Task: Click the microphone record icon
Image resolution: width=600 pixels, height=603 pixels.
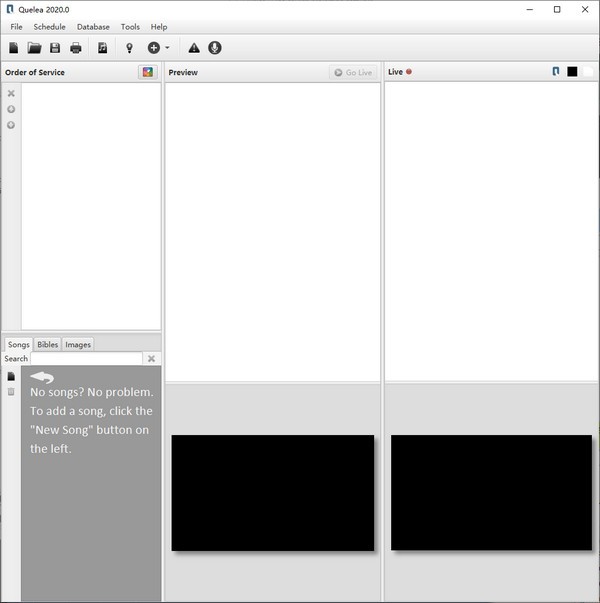Action: click(x=215, y=48)
